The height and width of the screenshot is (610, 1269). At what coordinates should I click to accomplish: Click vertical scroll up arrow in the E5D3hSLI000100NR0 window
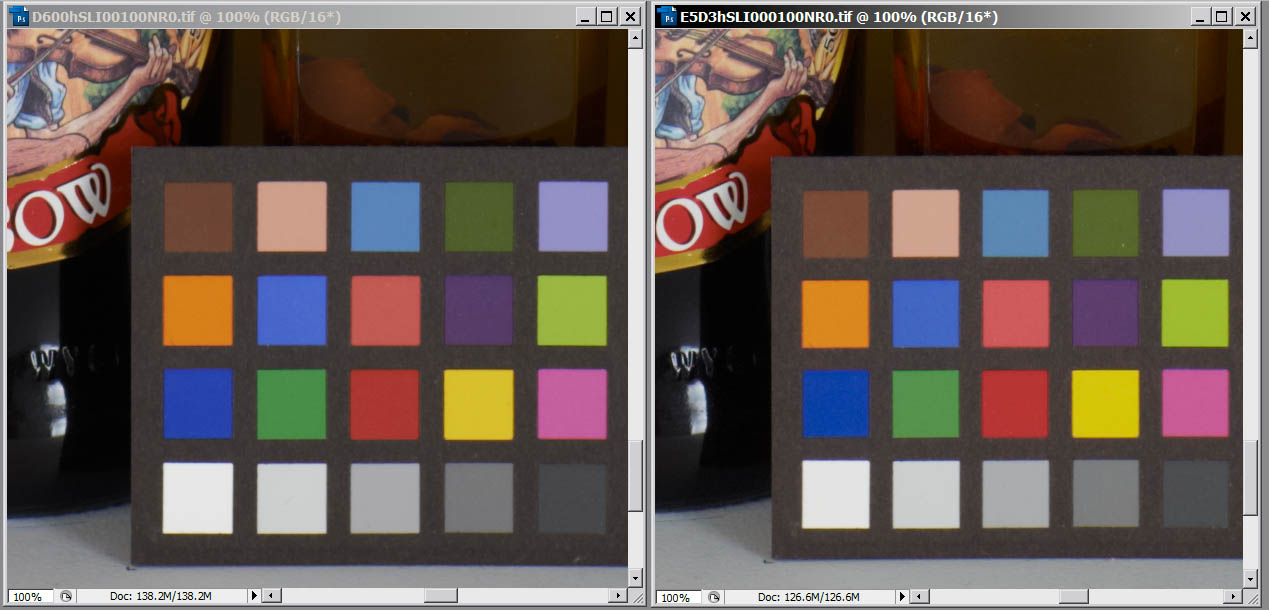click(1250, 37)
